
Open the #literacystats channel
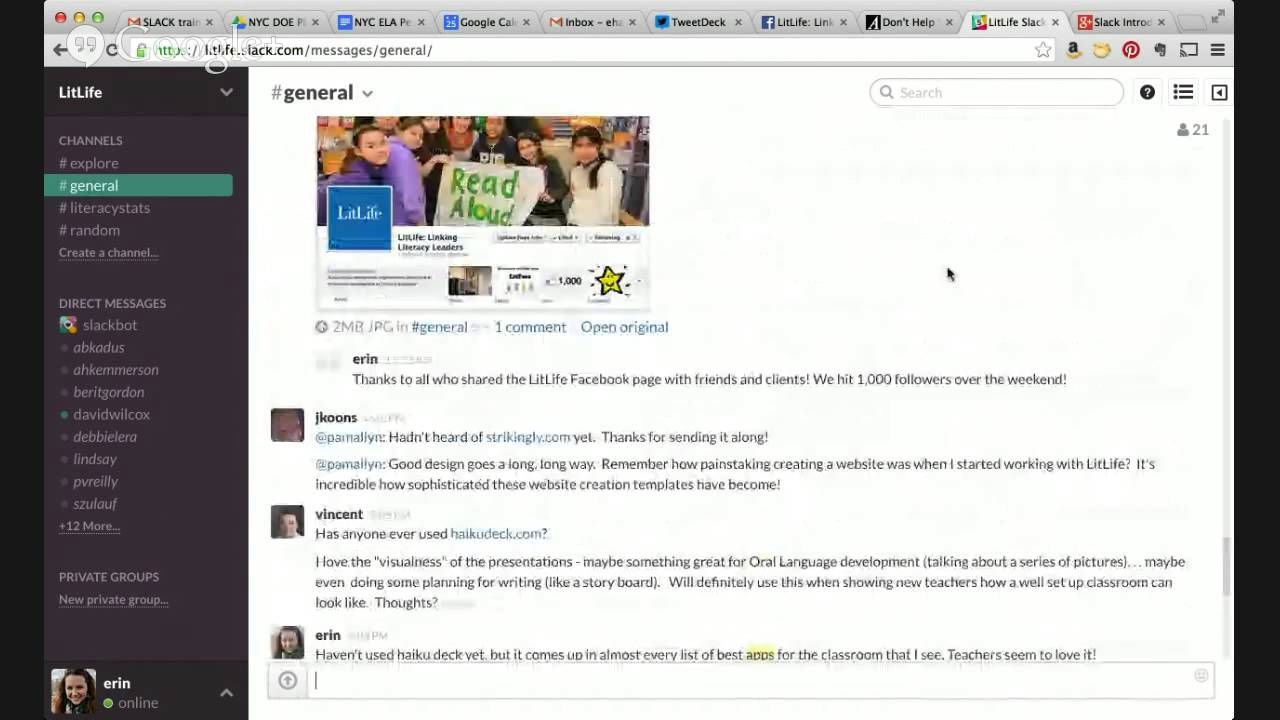104,208
